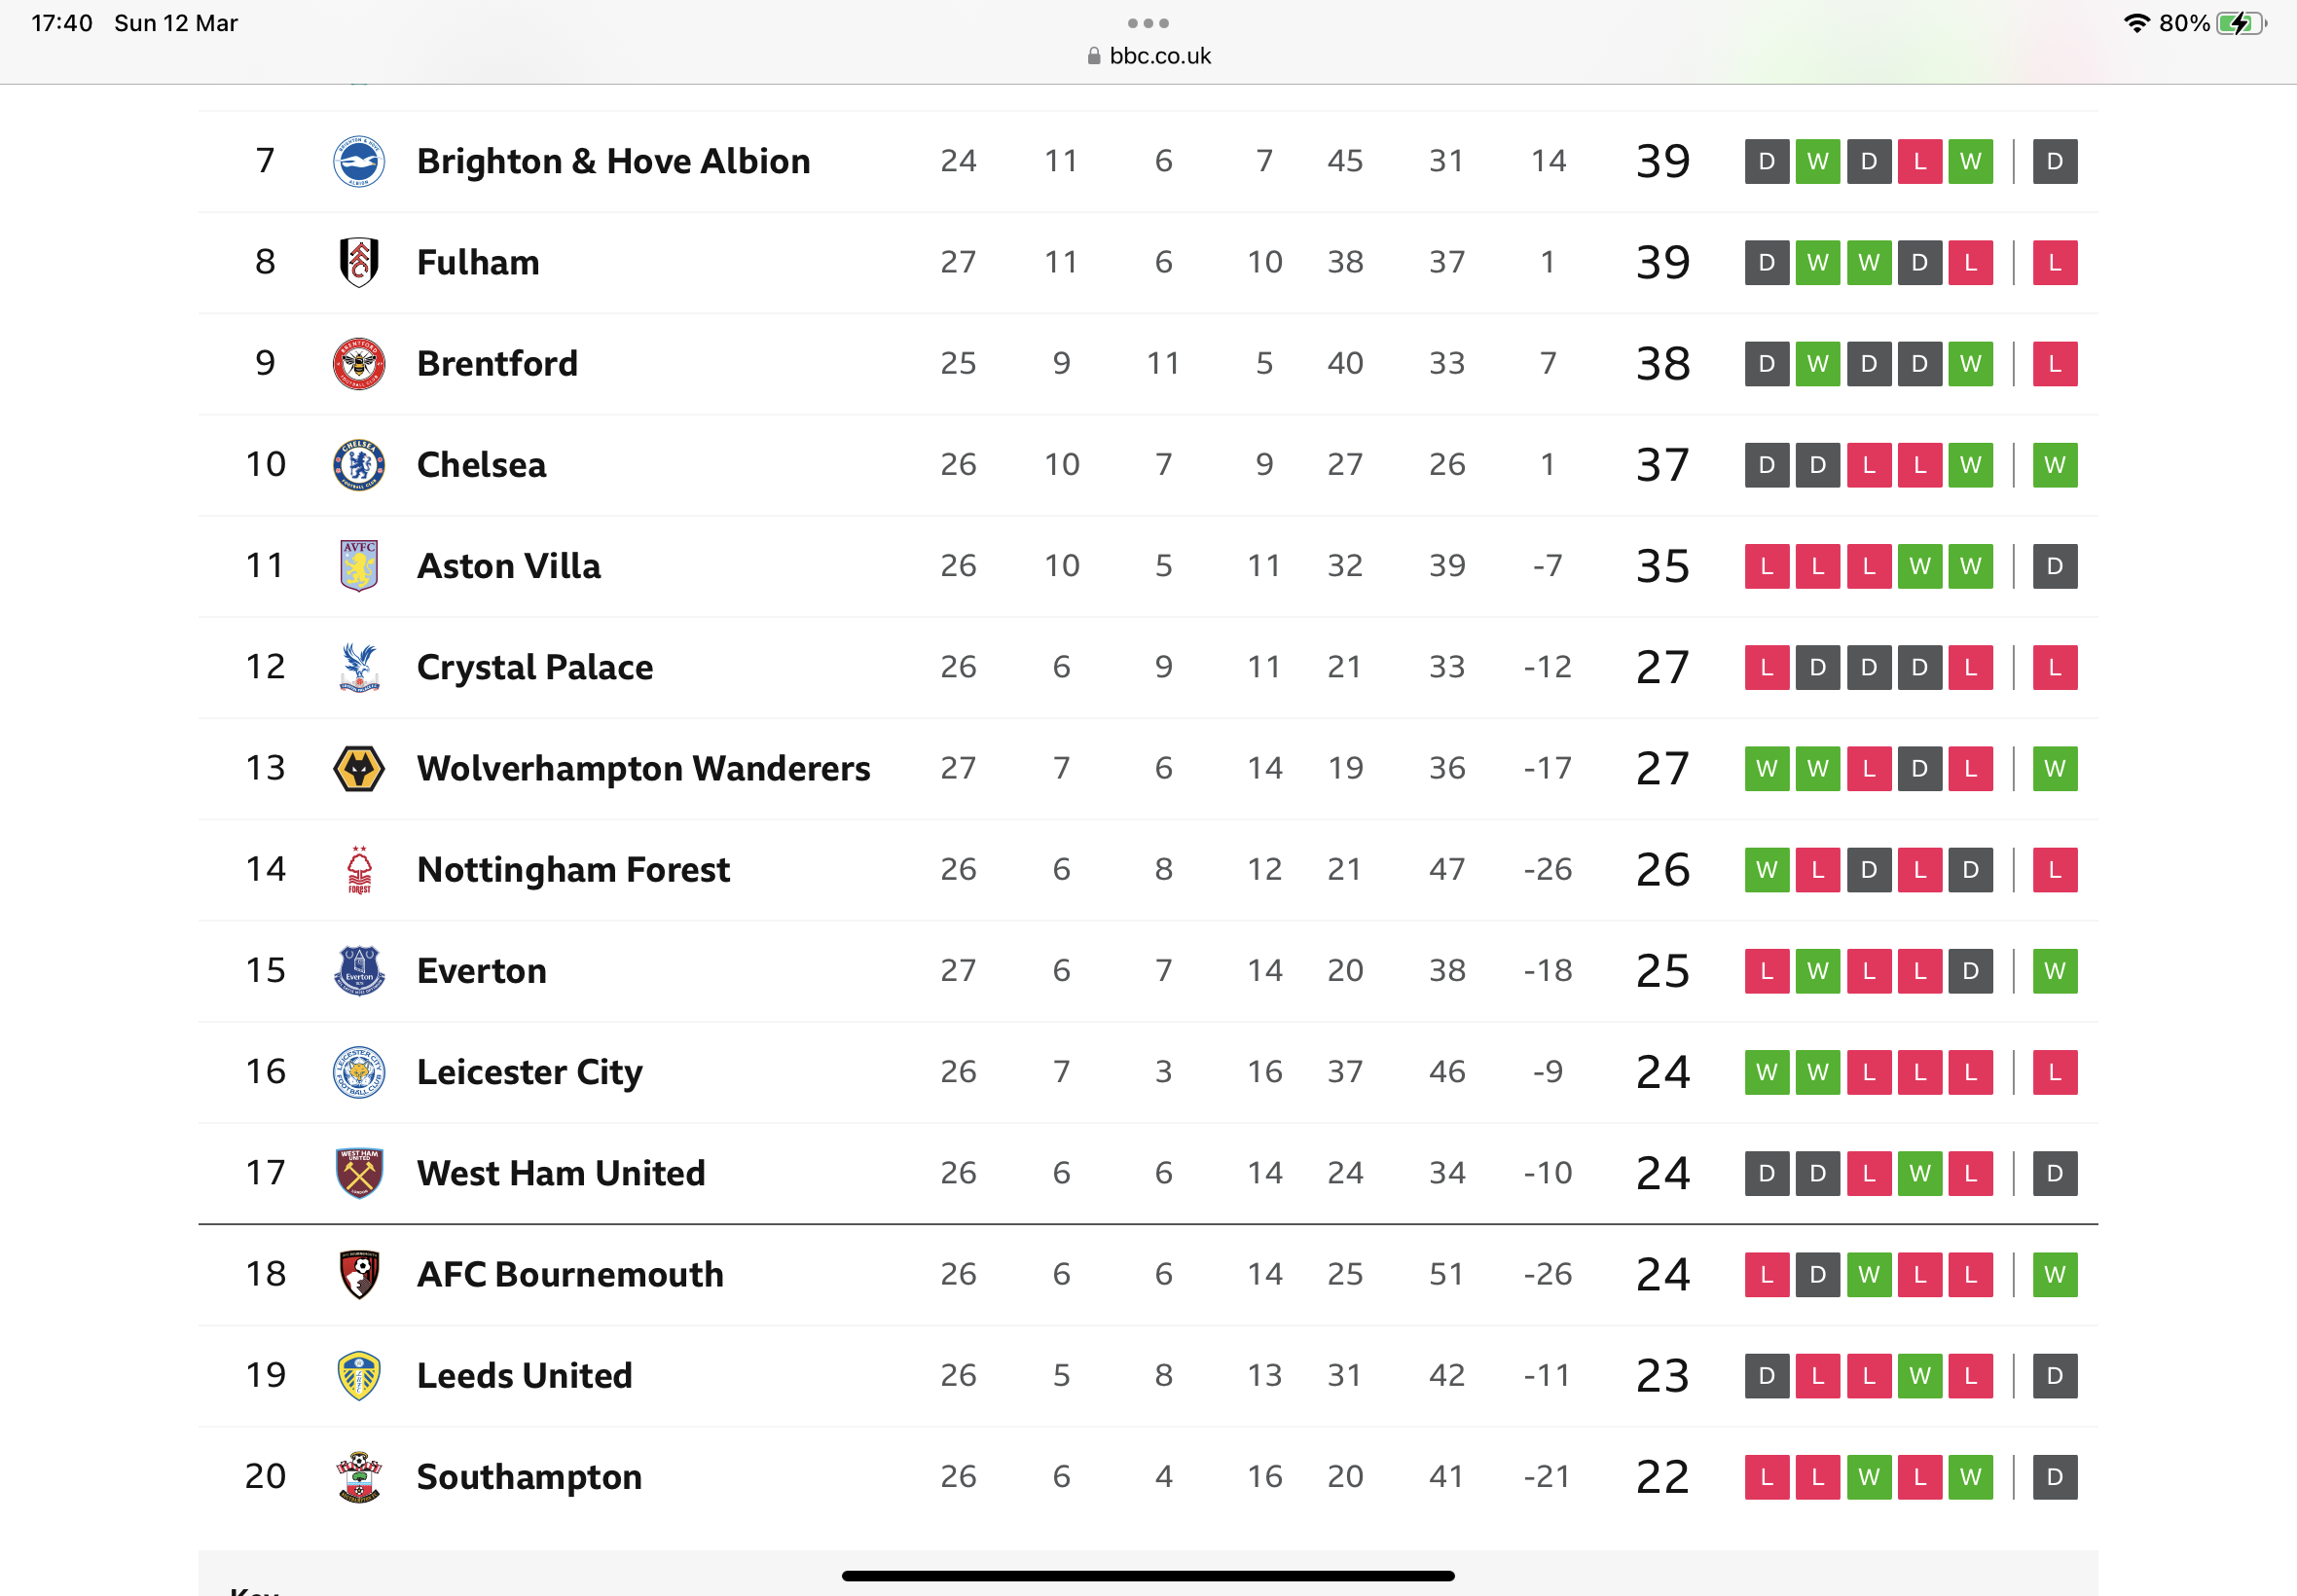The image size is (2297, 1596).
Task: Open the Leicester City team link
Action: (x=529, y=1072)
